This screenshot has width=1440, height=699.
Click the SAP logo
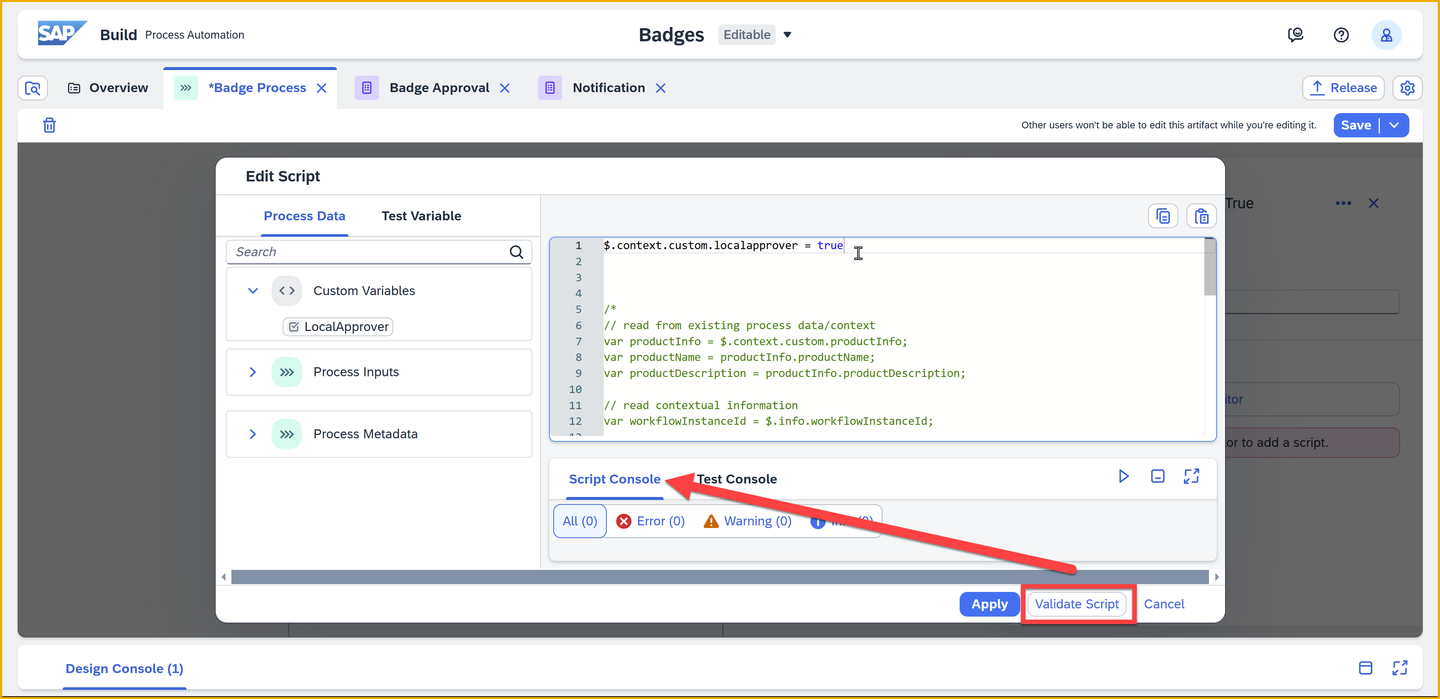(62, 34)
